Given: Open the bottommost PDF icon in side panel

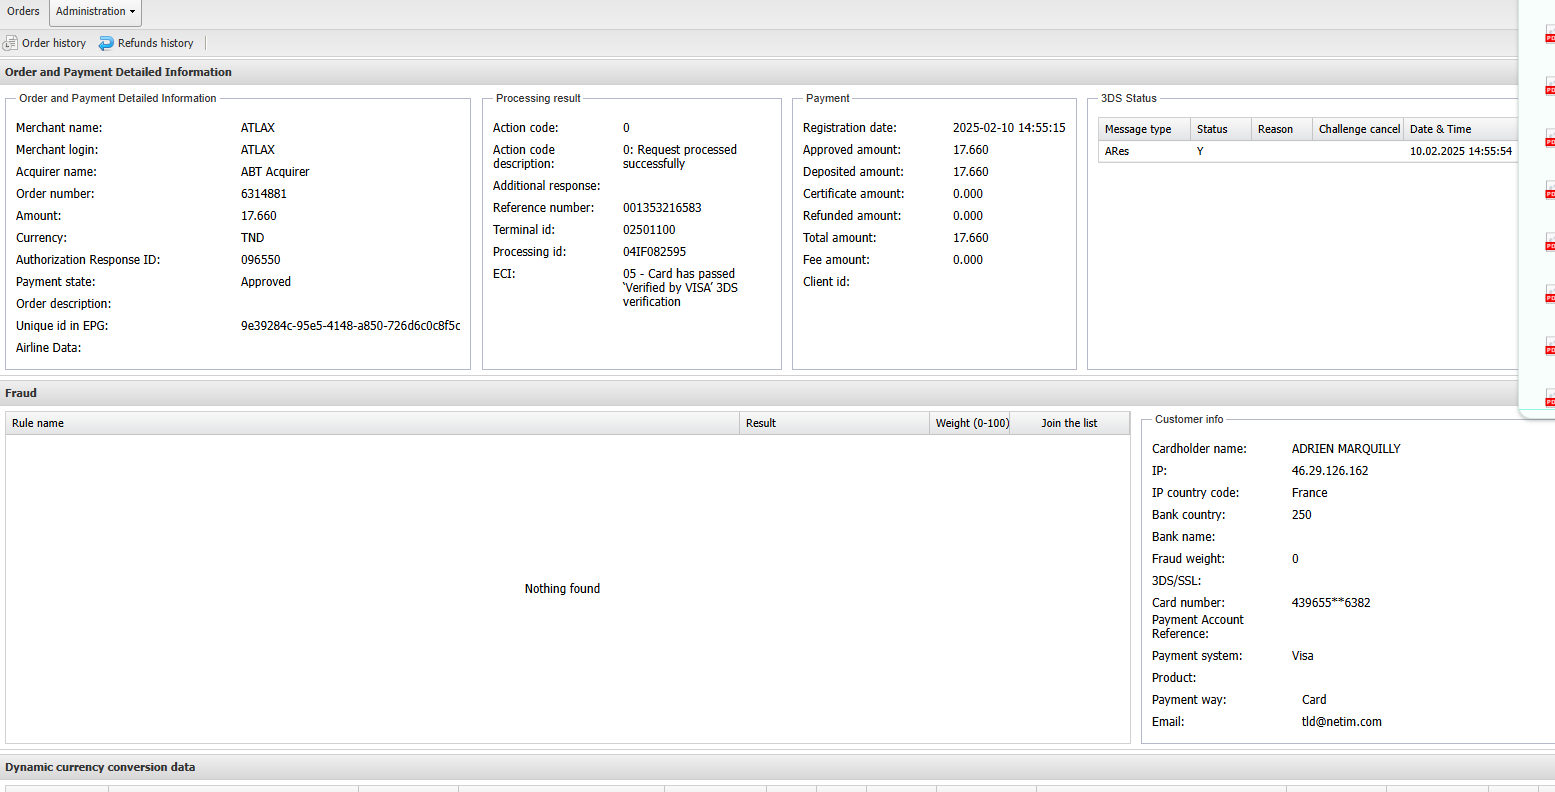Looking at the screenshot, I should [1549, 399].
